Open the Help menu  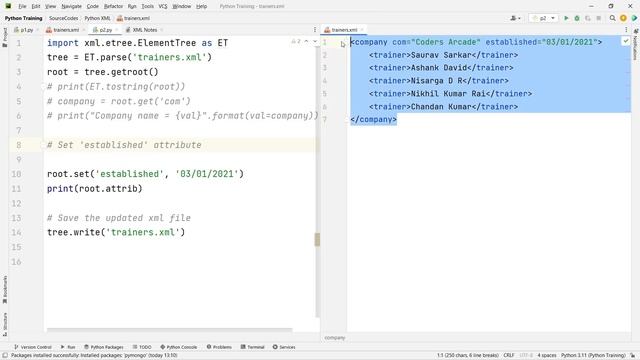point(201,6)
